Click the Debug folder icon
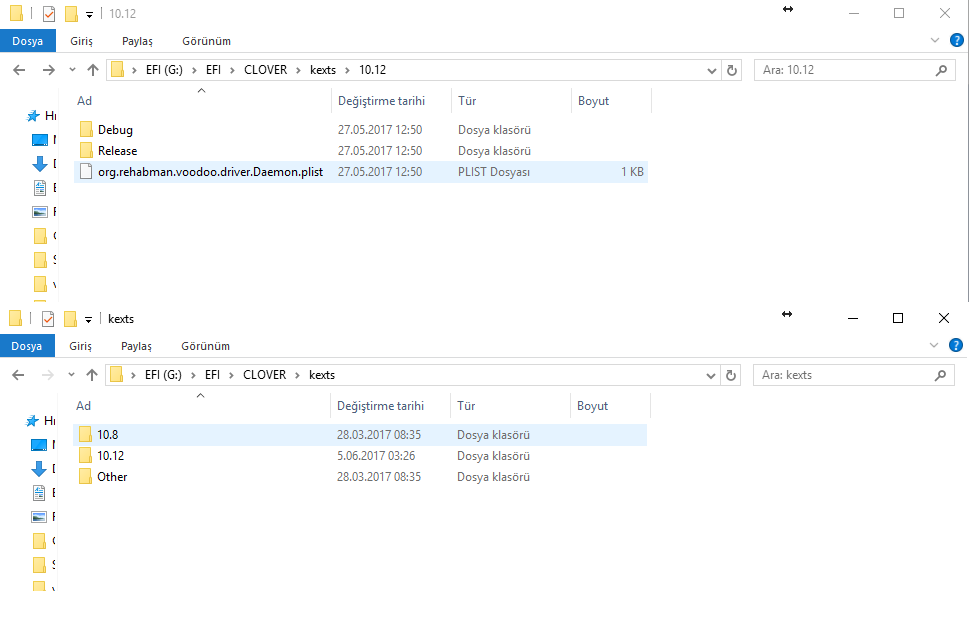This screenshot has height=618, width=969. (87, 130)
